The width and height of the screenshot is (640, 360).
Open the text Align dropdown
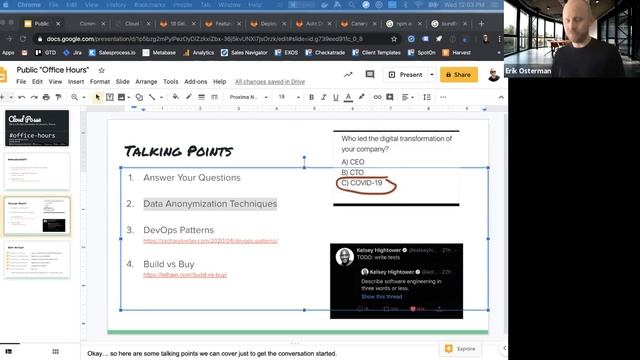tap(408, 97)
